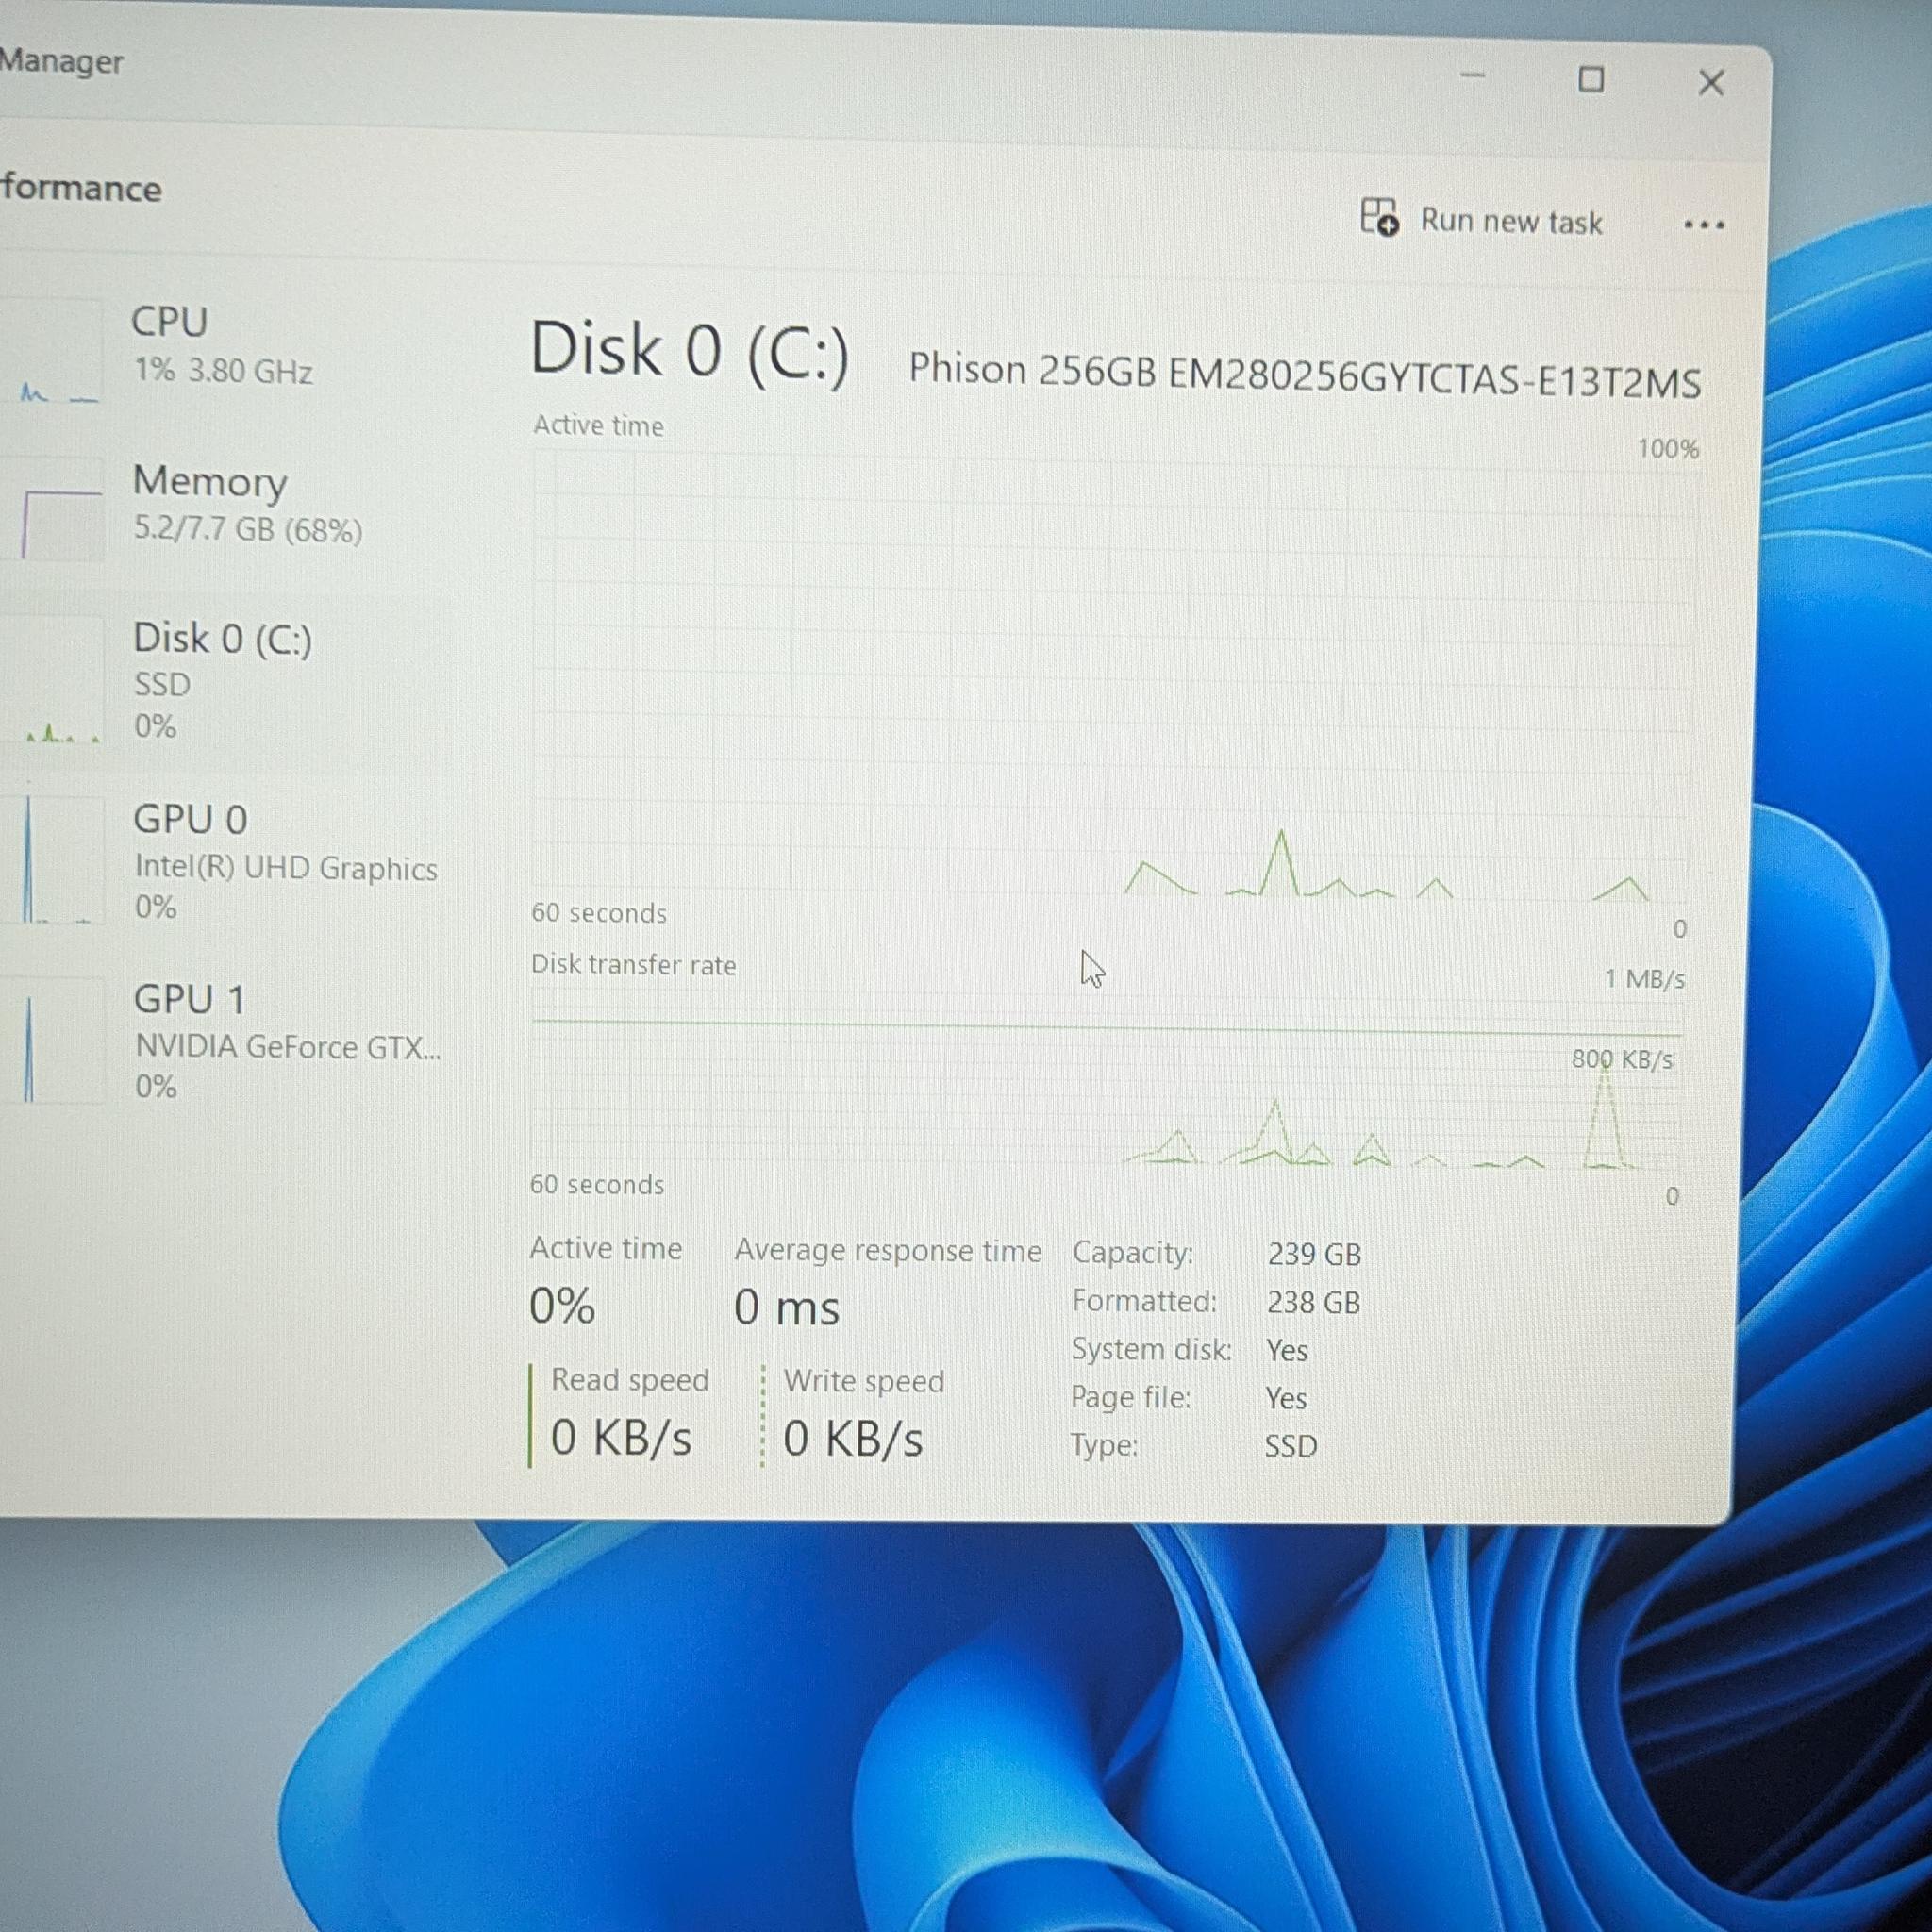
Task: Click the Phison 256GB disk model text
Action: point(1304,376)
